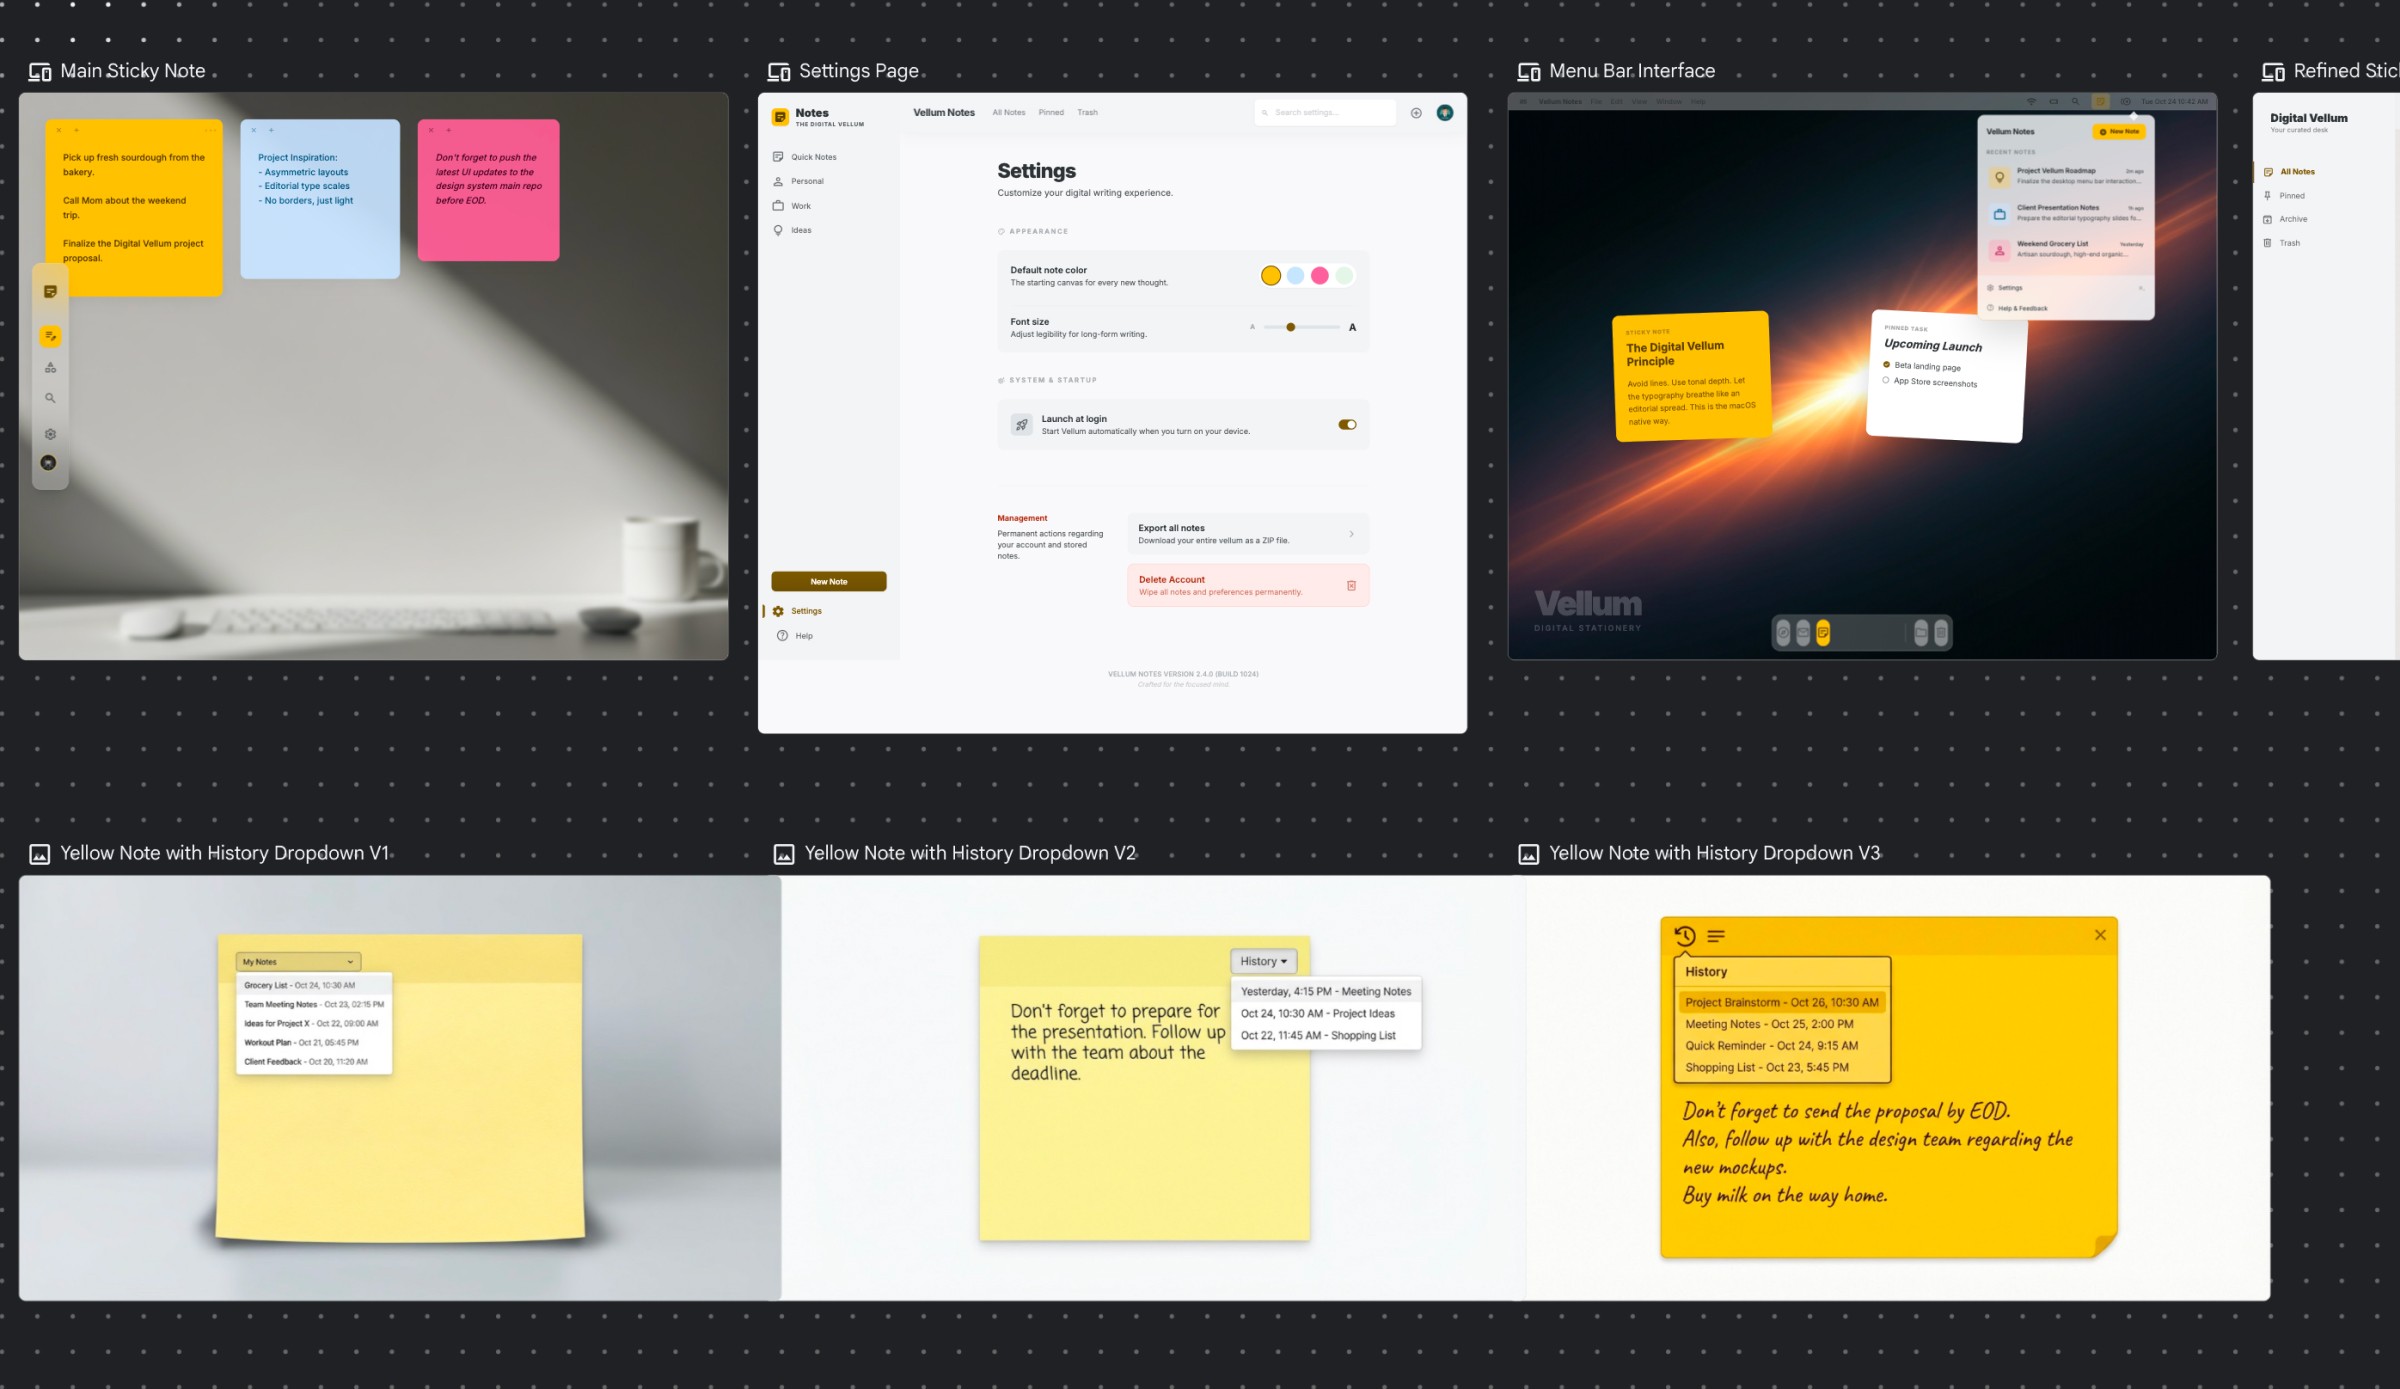
Task: Click the lines menu icon on V3 yellow note
Action: 1716,936
